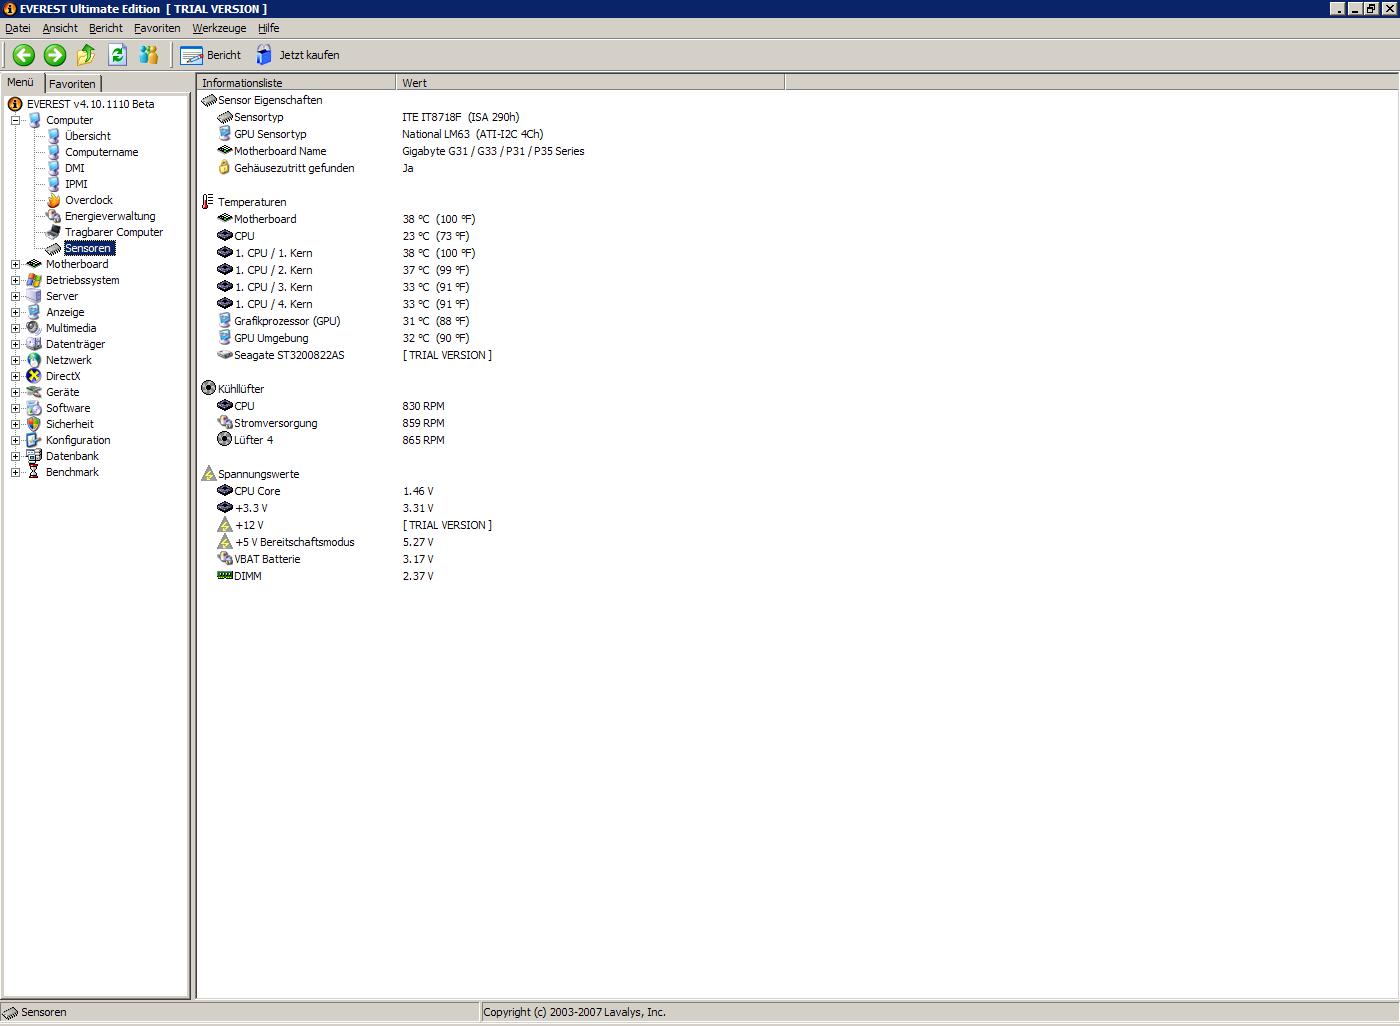Switch to the Favoriten tab in sidebar
Viewport: 1400px width, 1026px height.
pyautogui.click(x=73, y=84)
